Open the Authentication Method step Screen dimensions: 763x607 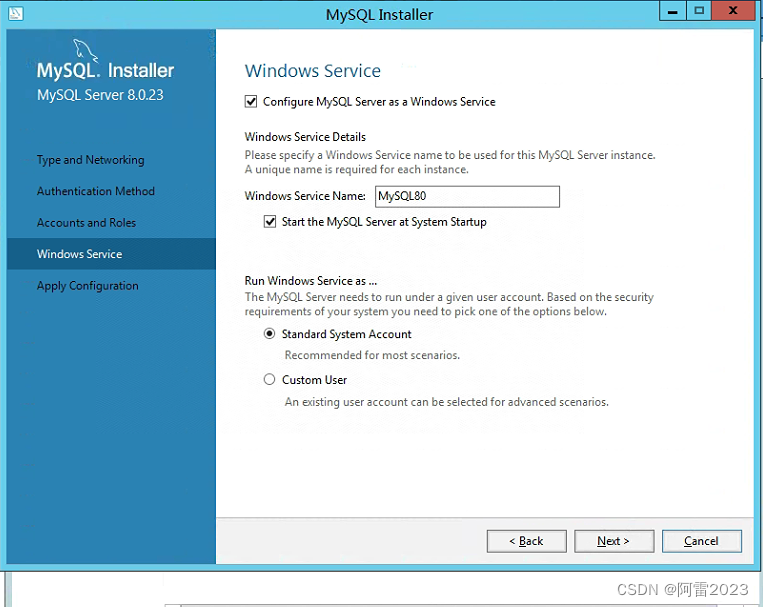point(96,191)
